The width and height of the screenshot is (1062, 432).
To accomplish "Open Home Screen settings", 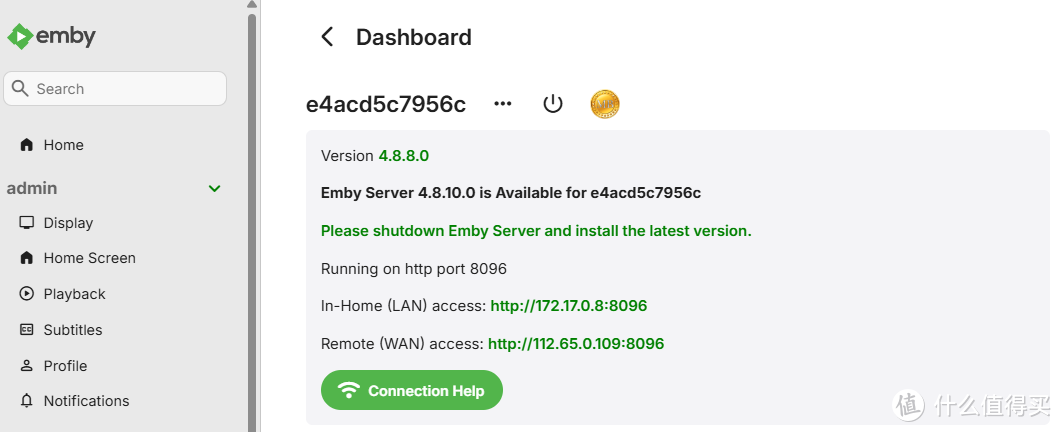I will pyautogui.click(x=89, y=258).
